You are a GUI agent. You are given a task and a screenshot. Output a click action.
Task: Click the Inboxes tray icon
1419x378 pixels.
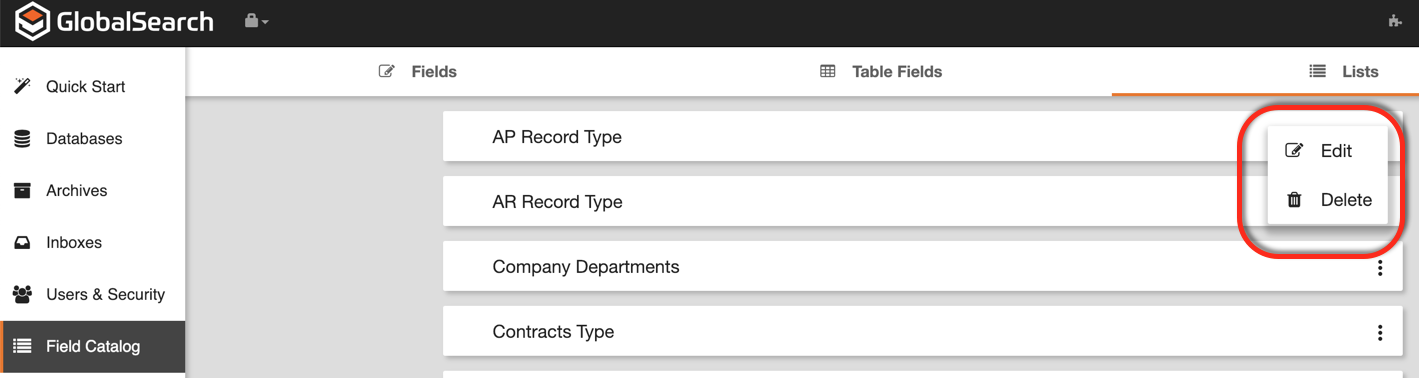(x=22, y=243)
